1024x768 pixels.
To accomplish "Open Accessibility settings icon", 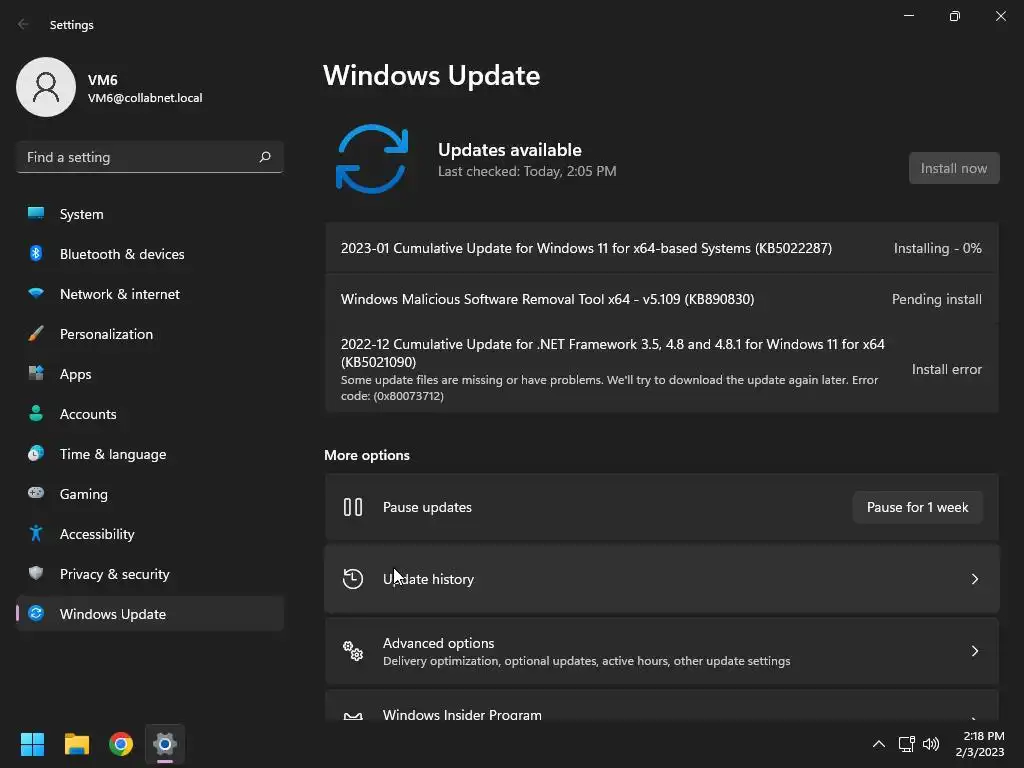I will (x=36, y=534).
